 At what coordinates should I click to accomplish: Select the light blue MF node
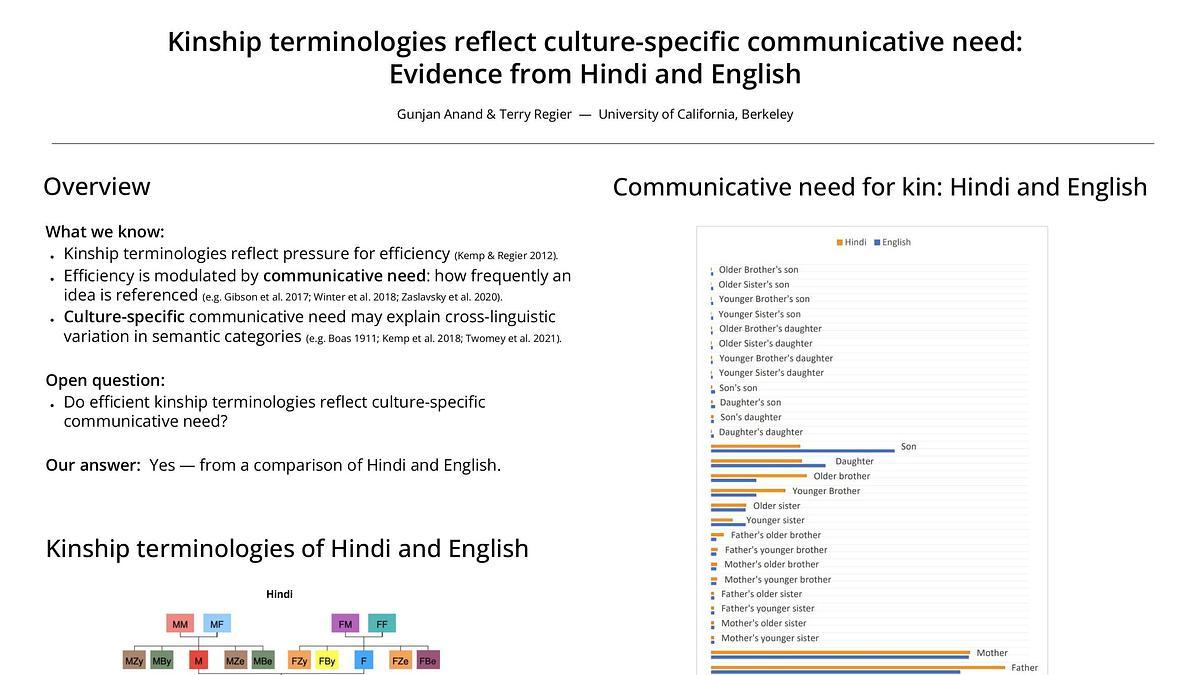(216, 624)
